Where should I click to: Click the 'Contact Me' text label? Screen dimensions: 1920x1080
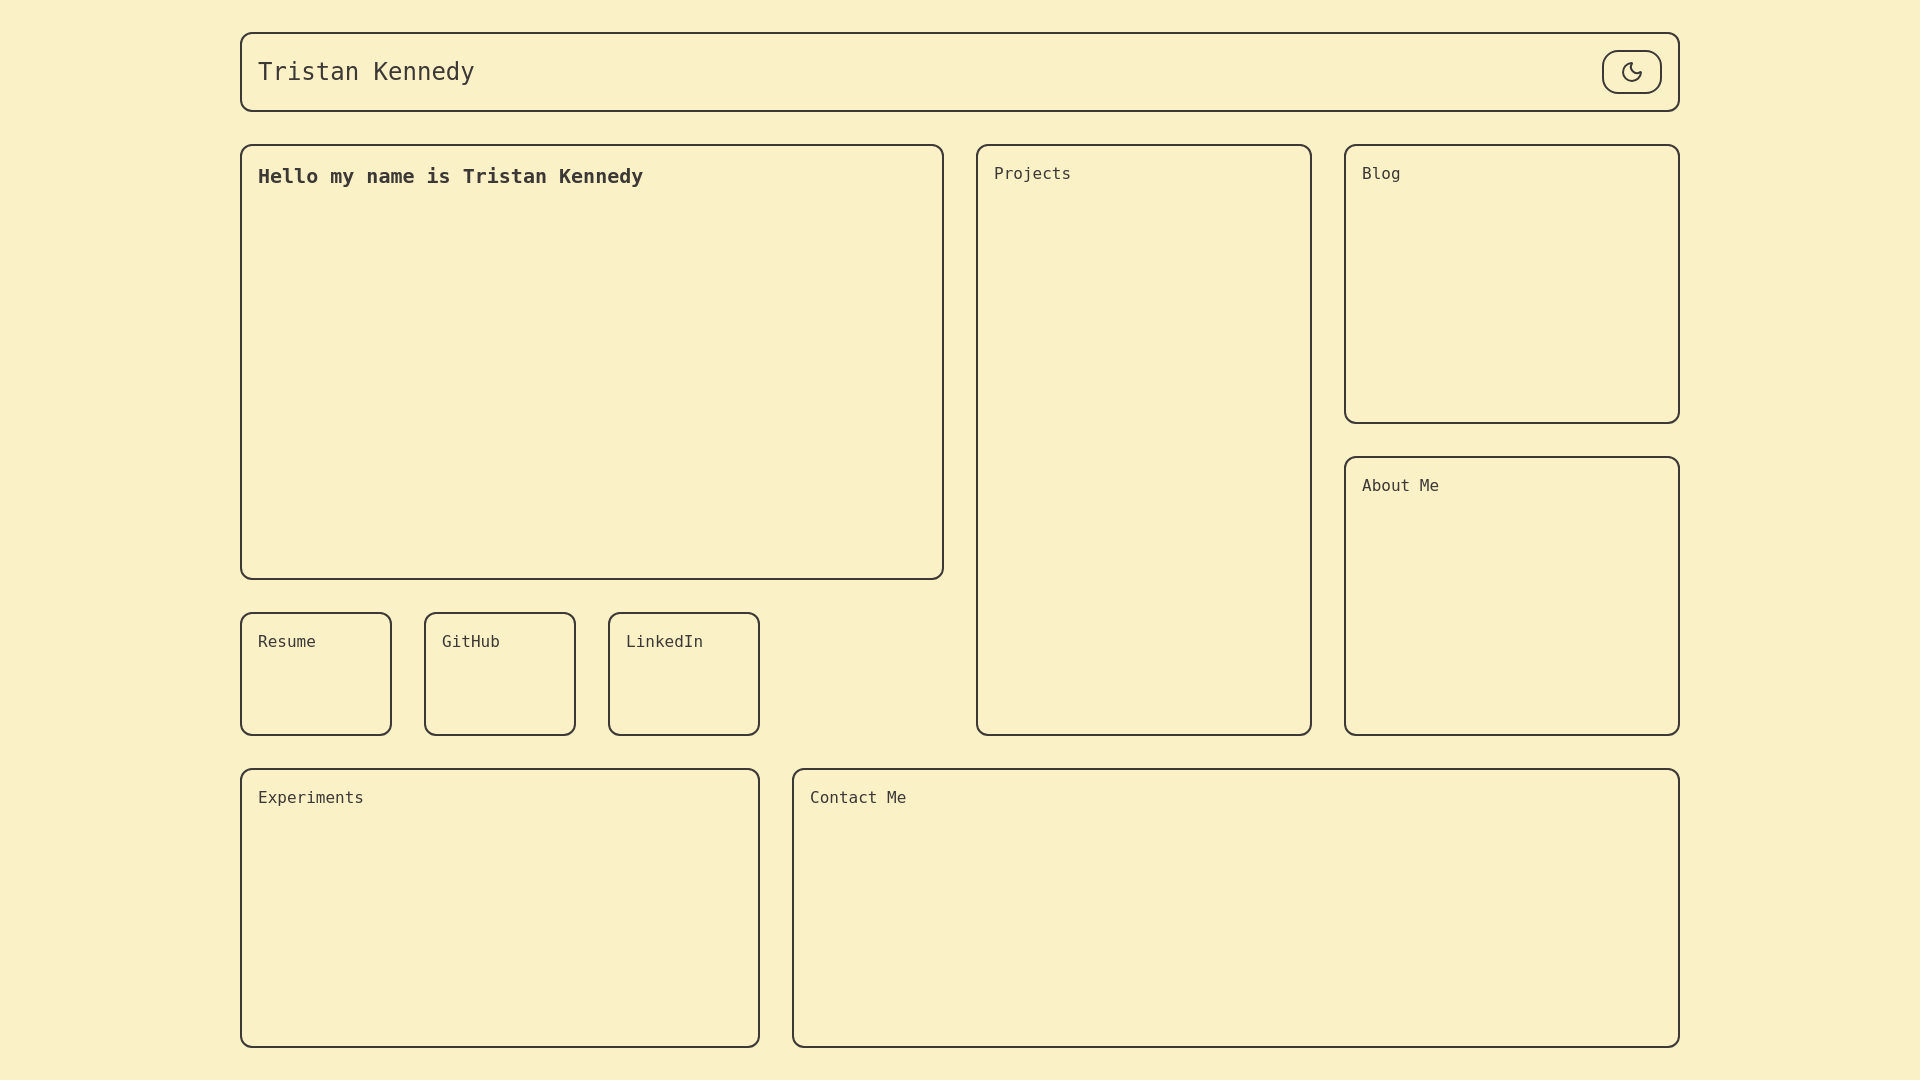coord(857,798)
